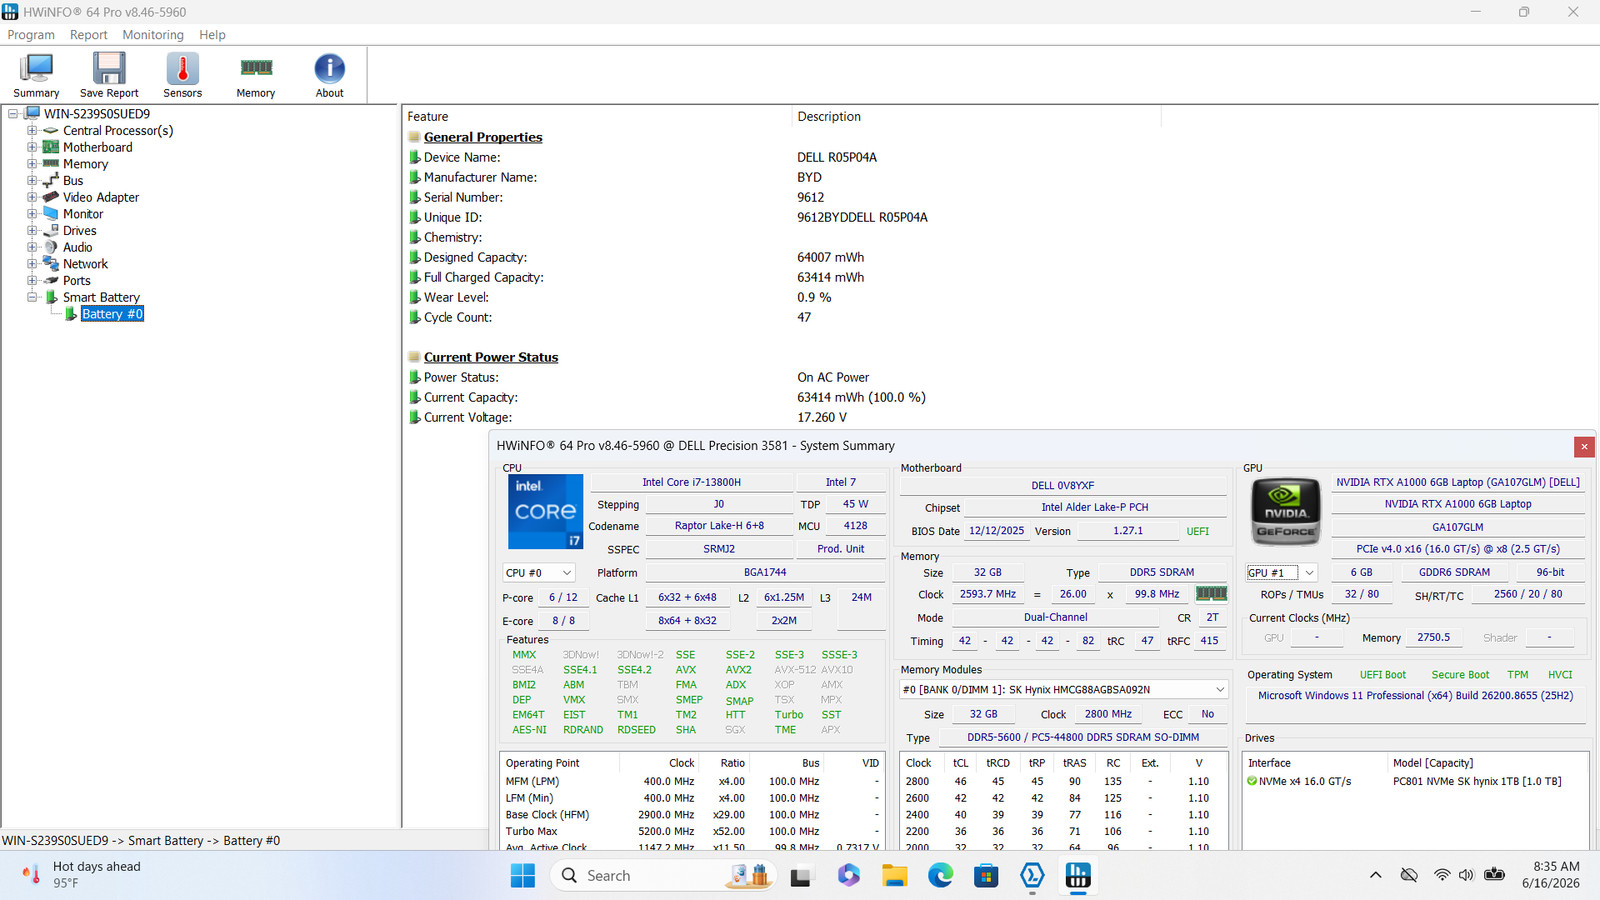
Task: Click the battery tray icon
Action: [1494, 876]
